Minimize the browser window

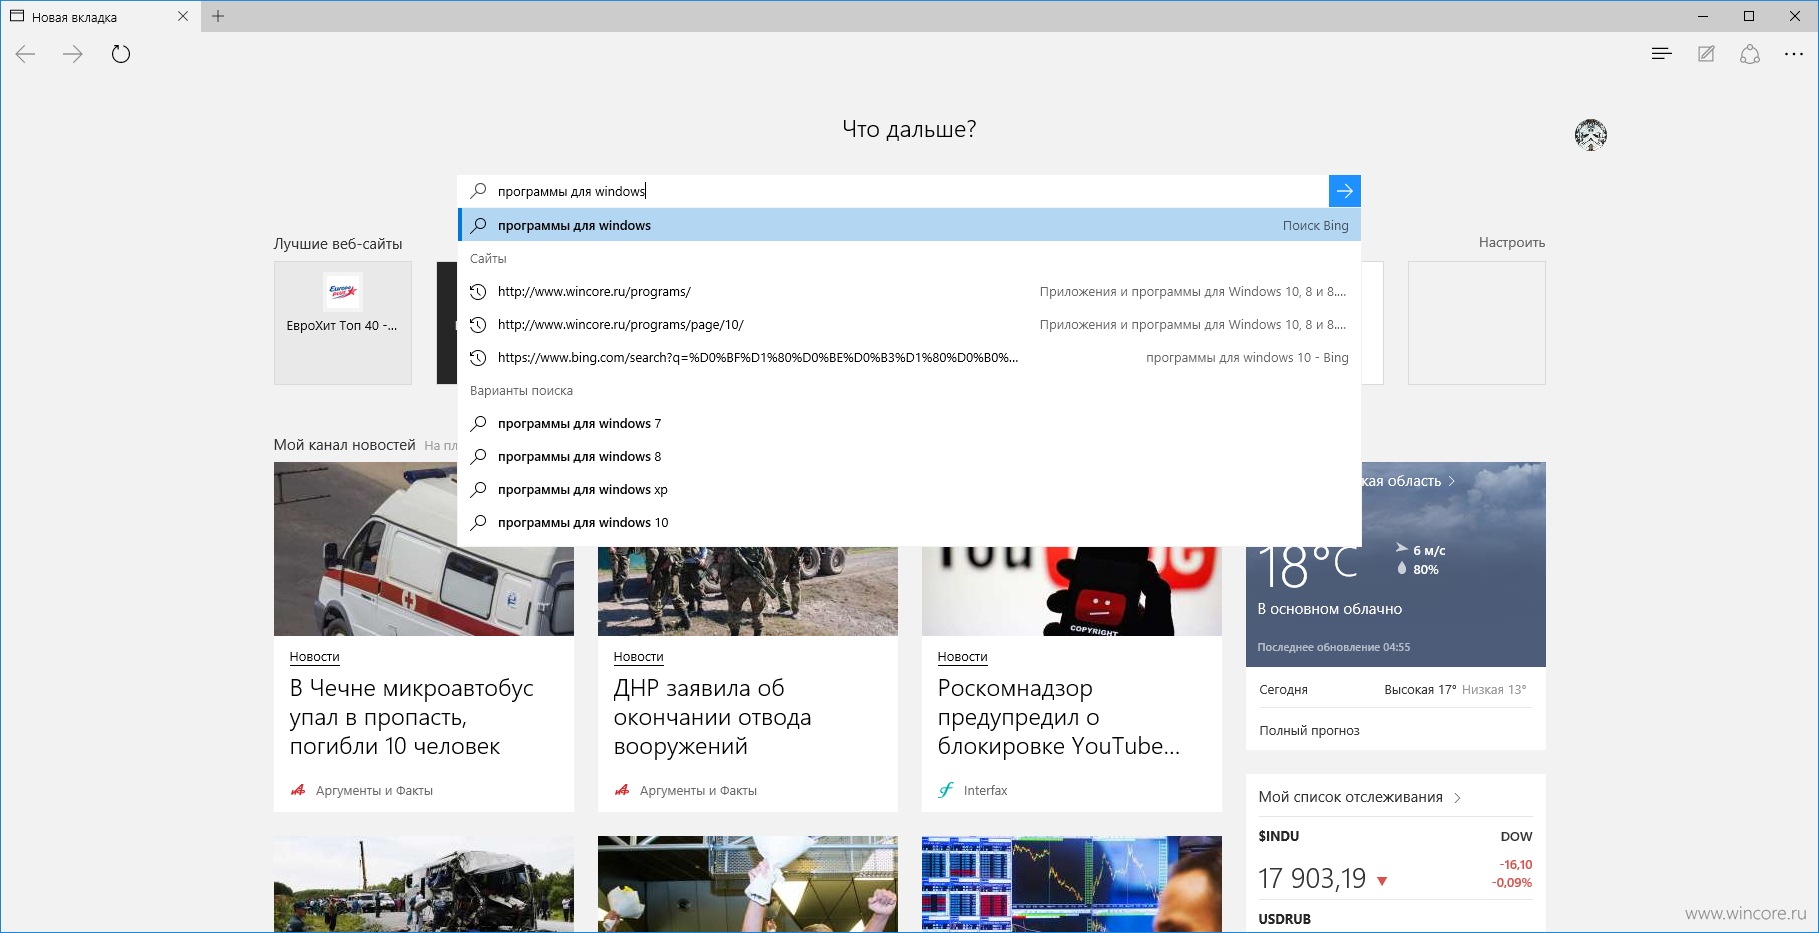click(1703, 16)
